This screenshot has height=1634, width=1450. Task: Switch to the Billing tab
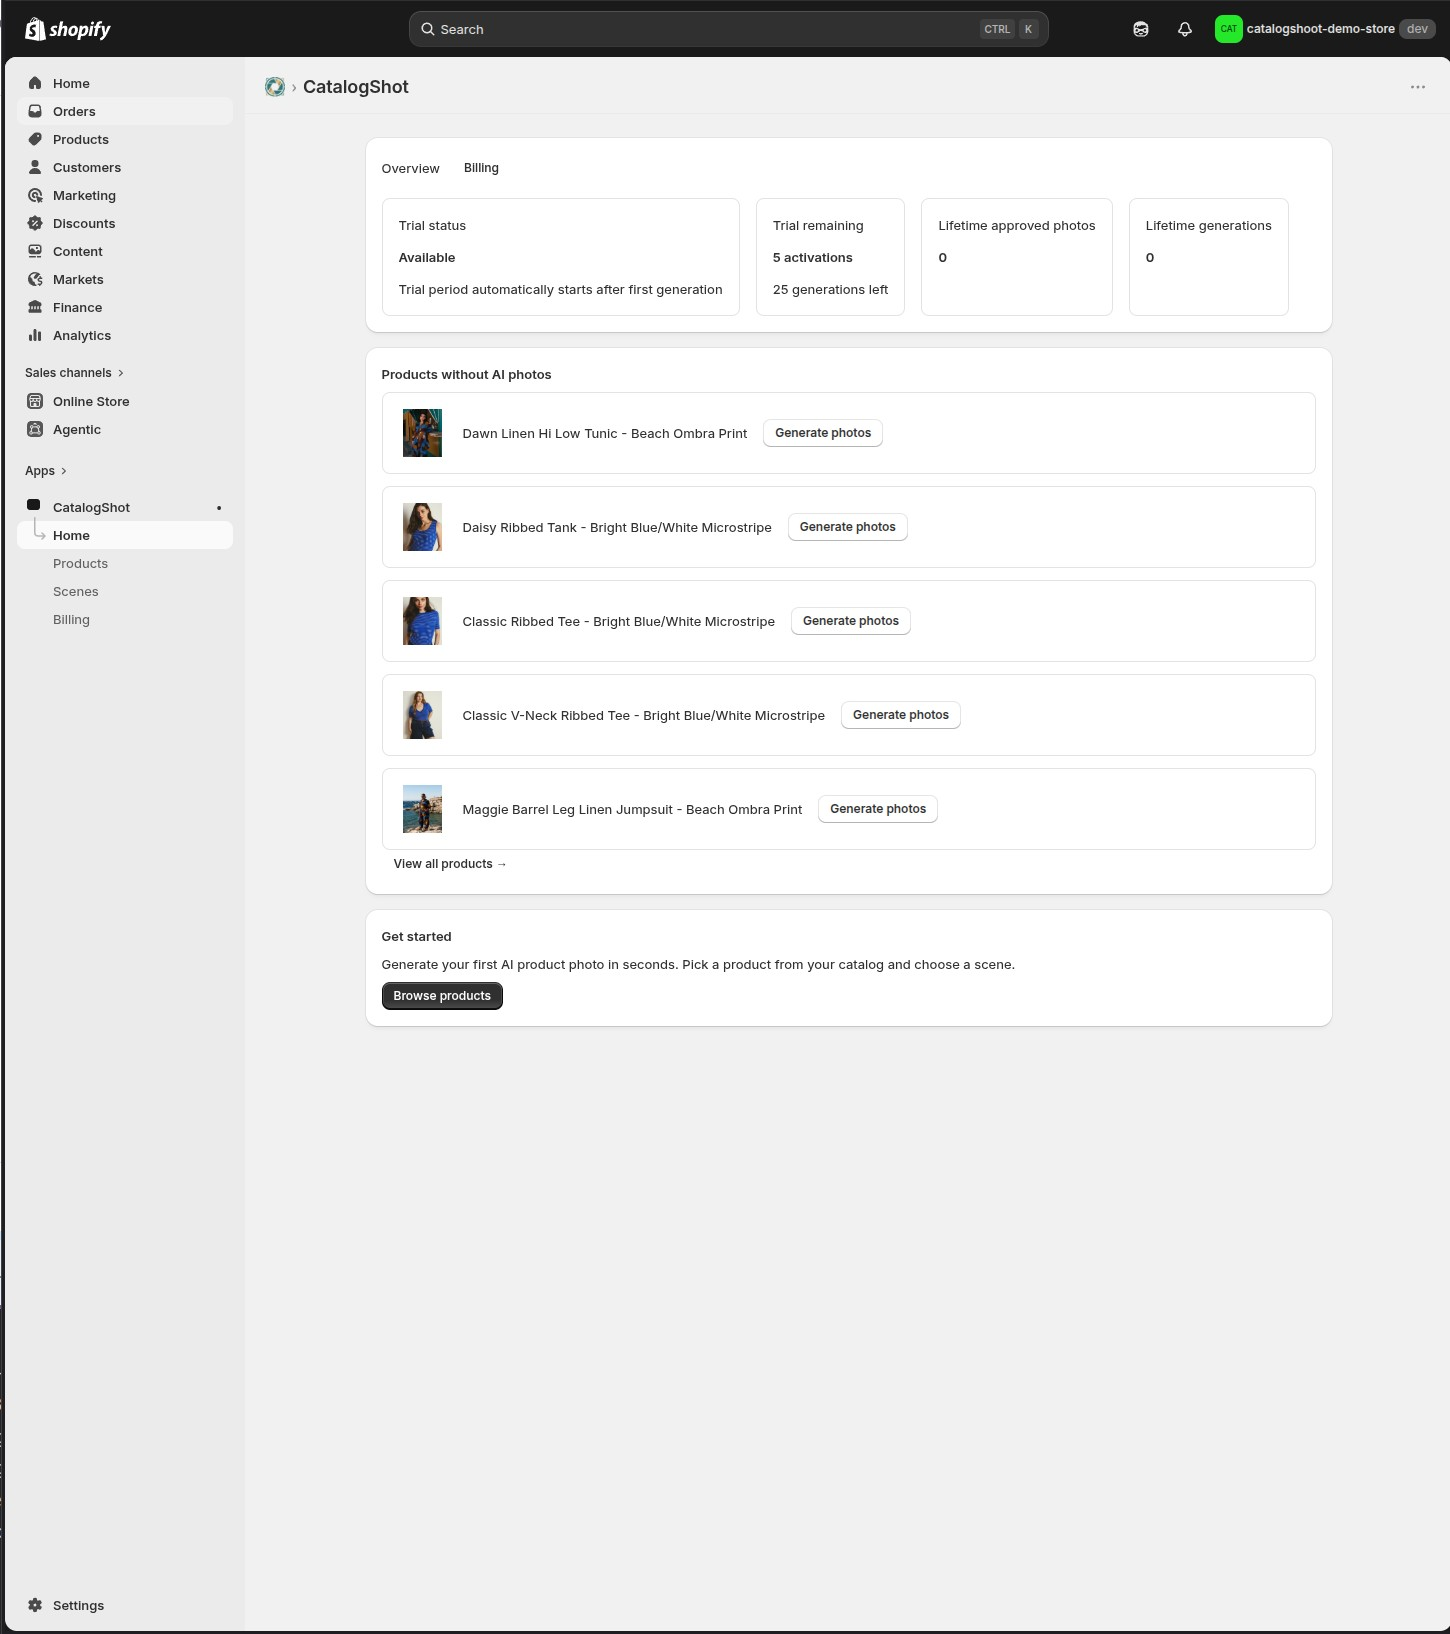point(481,168)
